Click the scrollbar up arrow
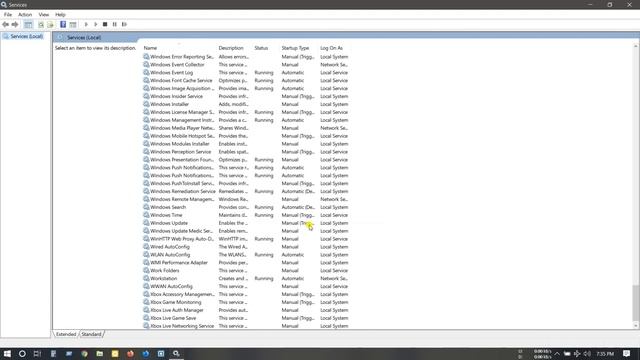Screen dimensions: 640x360 coord(636,46)
